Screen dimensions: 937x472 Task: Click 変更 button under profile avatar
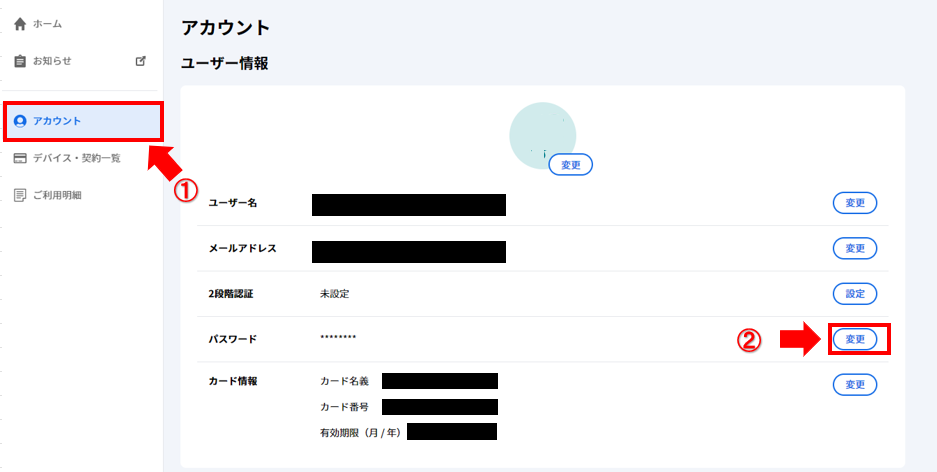[x=571, y=165]
